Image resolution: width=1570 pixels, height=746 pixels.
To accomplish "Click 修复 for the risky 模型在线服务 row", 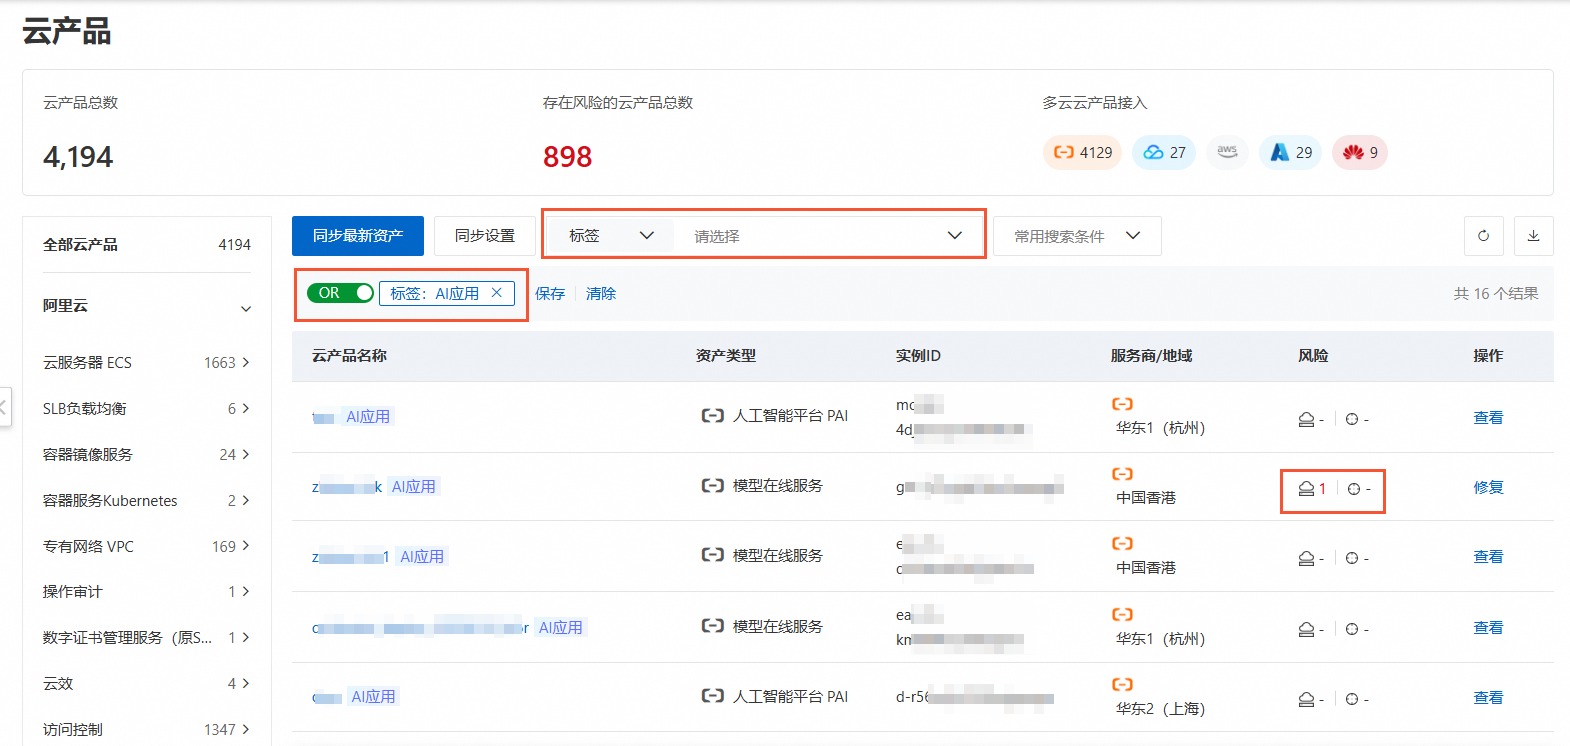I will tap(1488, 487).
